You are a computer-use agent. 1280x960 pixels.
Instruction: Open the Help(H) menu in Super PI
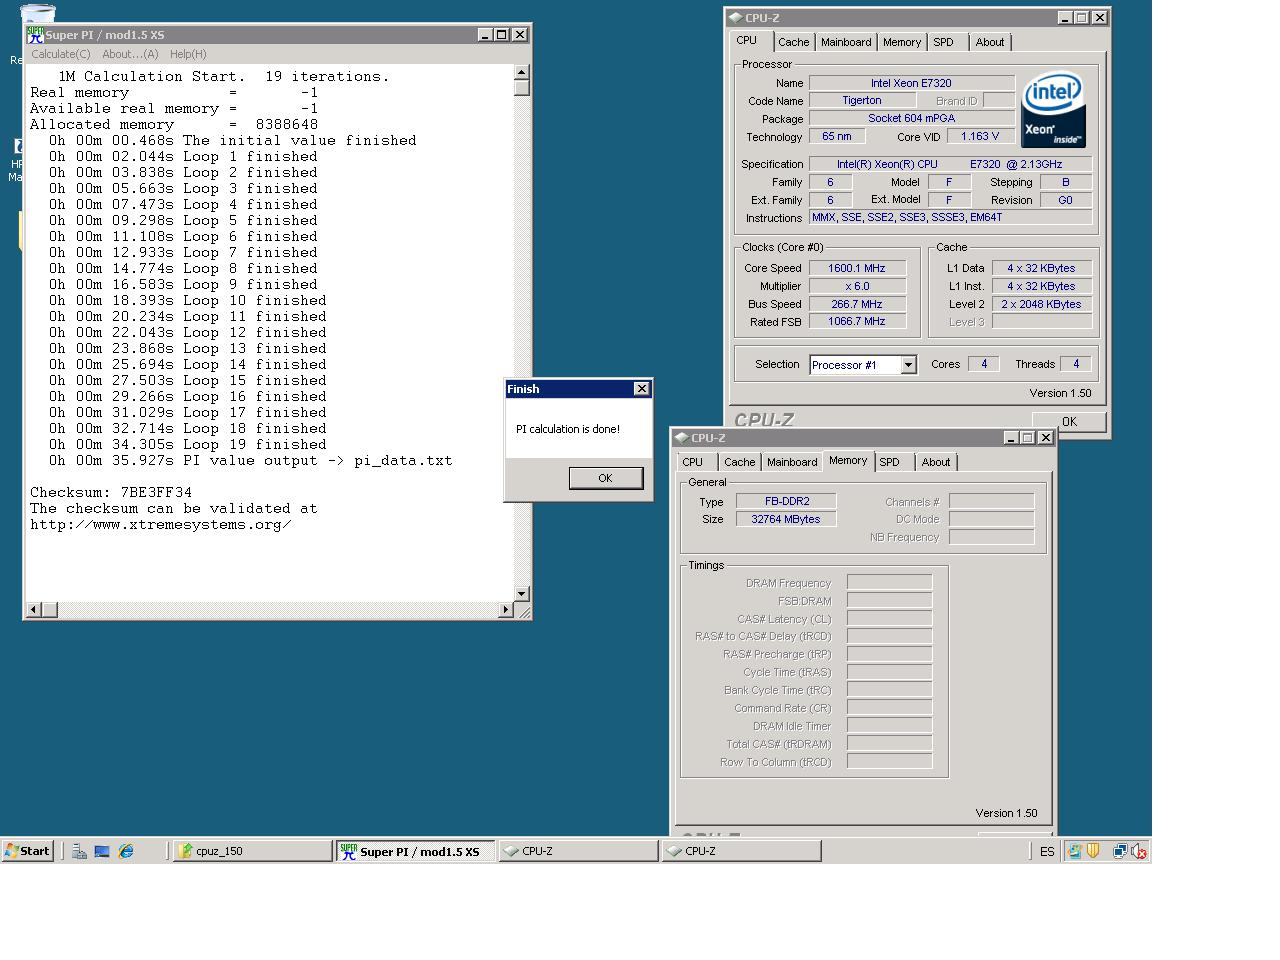[x=188, y=54]
